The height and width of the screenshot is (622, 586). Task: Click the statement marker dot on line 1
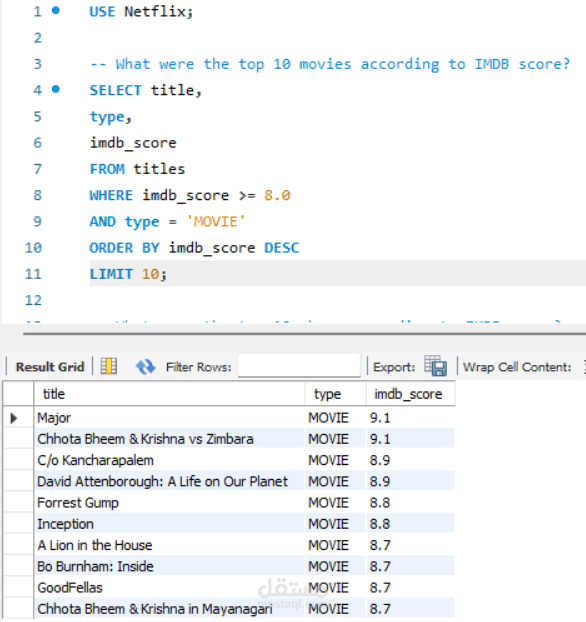tap(56, 11)
